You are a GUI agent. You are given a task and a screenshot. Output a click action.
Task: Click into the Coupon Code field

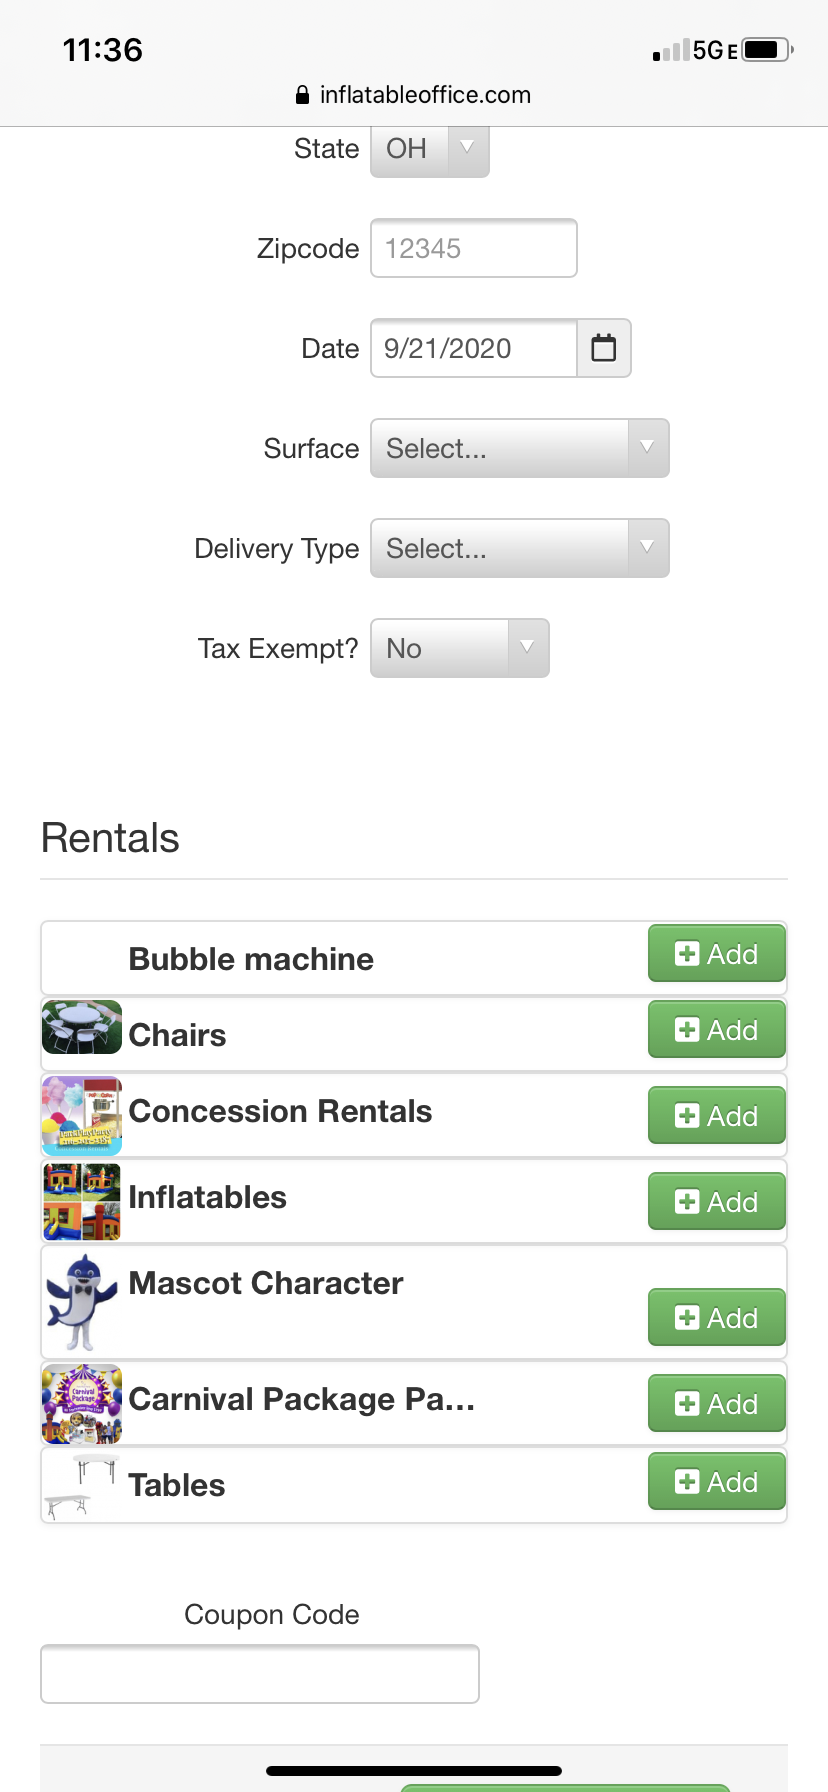pos(259,1673)
